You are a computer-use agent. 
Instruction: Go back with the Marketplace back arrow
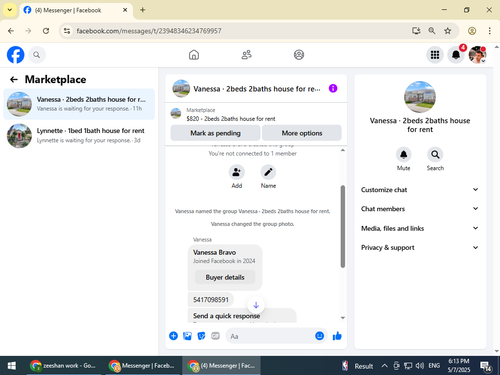tap(14, 79)
